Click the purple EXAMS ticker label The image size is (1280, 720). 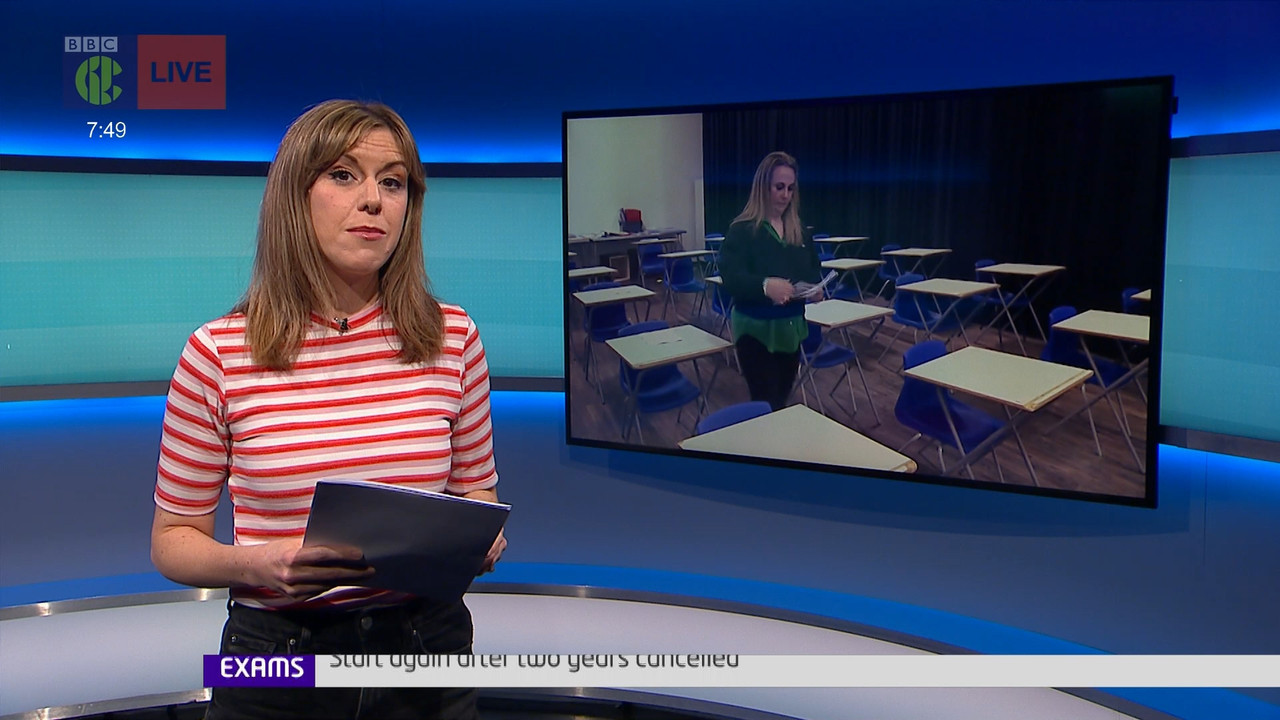[260, 670]
